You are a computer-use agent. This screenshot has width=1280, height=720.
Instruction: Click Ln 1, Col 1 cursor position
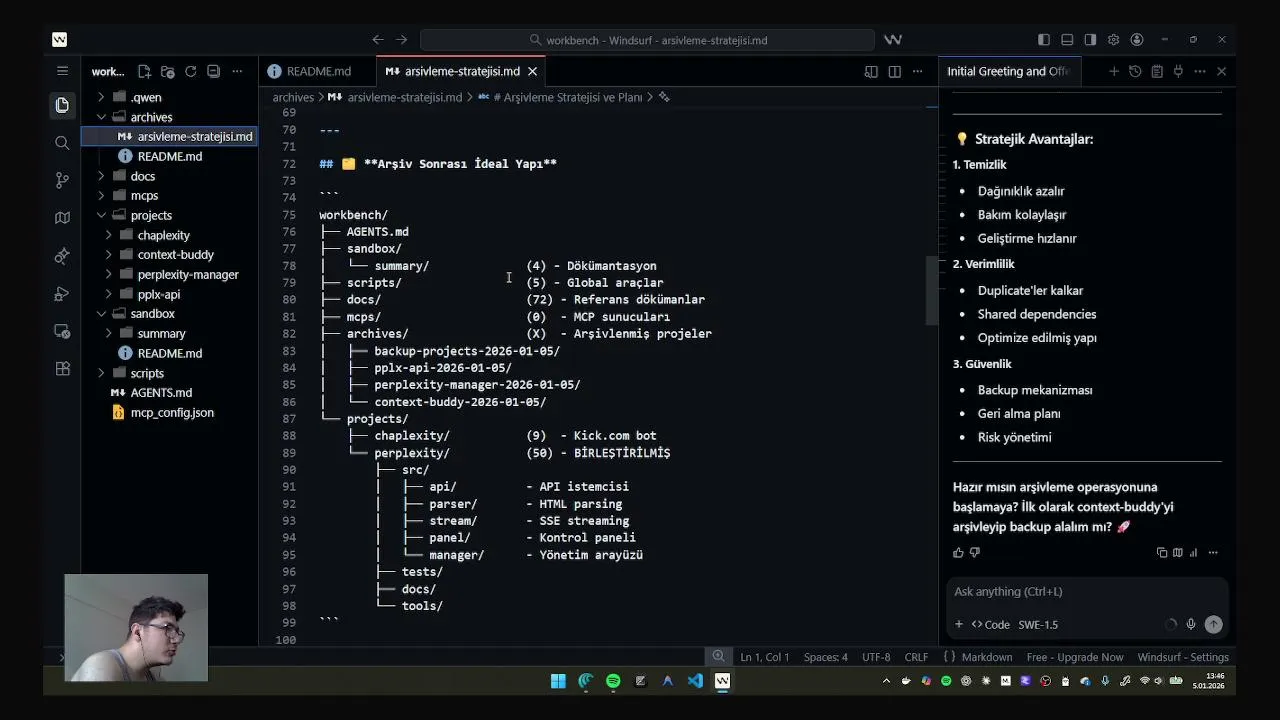(x=765, y=657)
